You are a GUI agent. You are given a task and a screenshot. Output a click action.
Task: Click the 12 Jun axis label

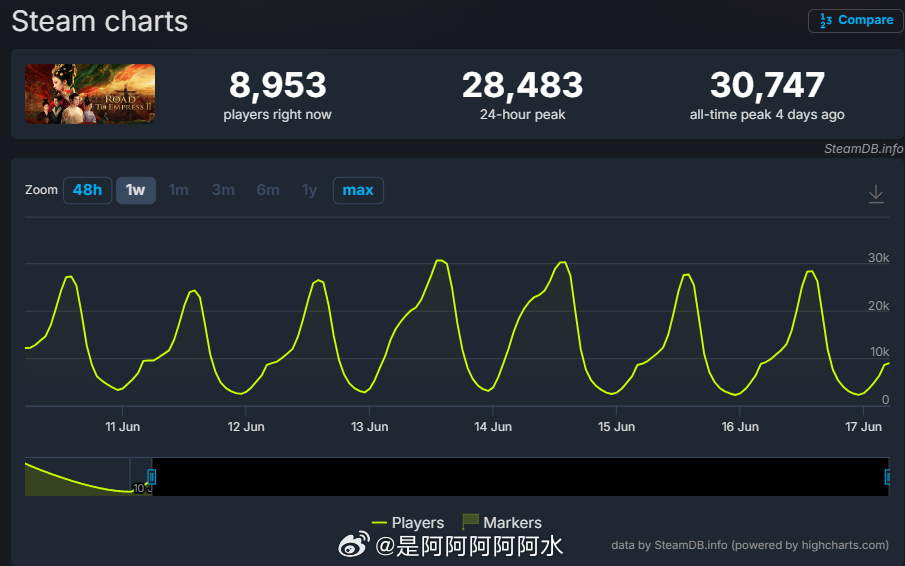tap(246, 427)
